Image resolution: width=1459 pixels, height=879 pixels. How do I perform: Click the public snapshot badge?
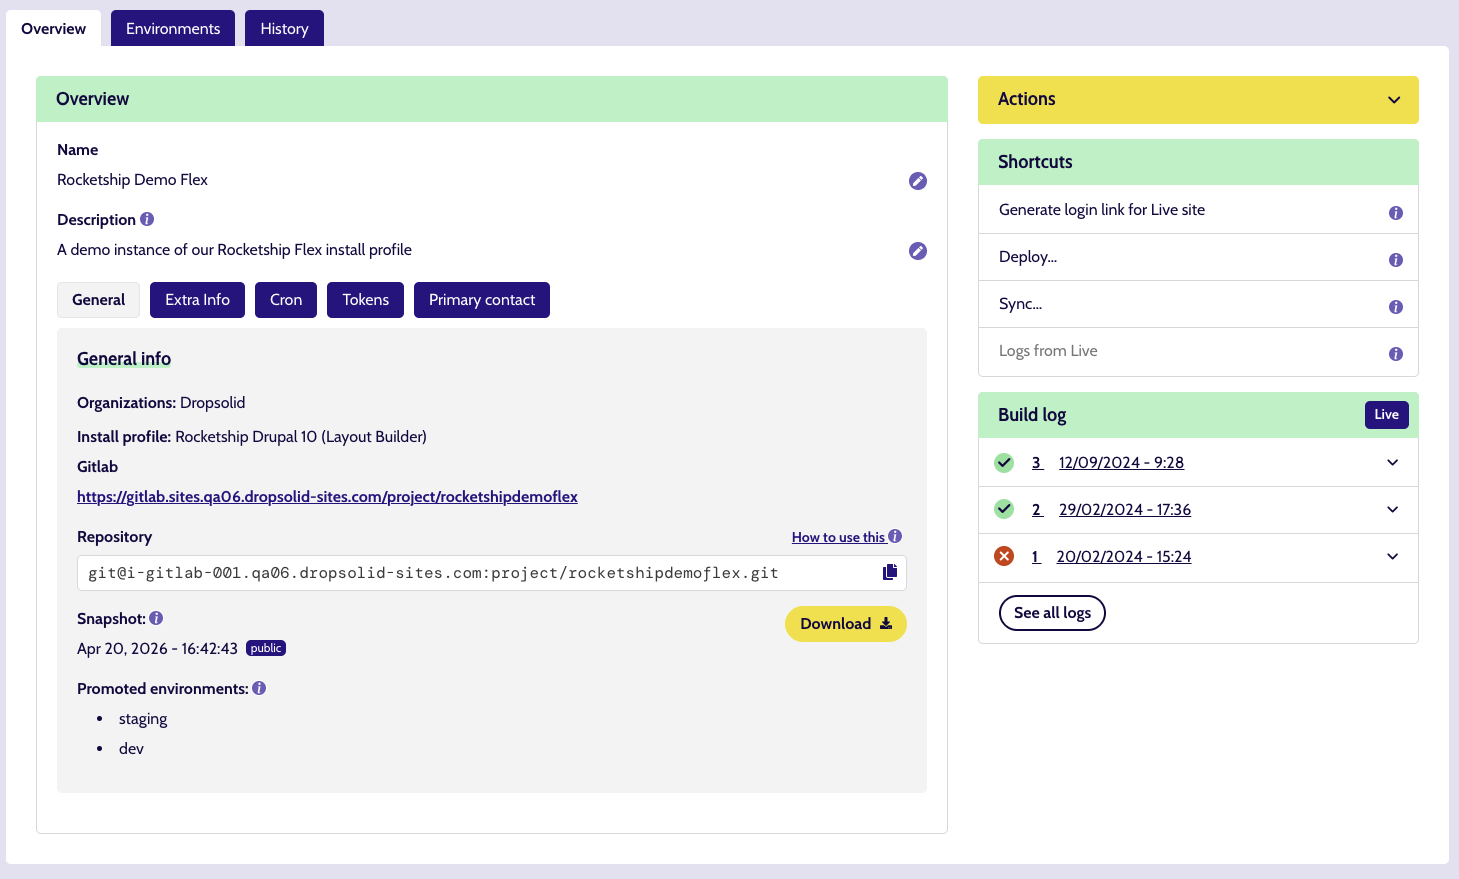[266, 648]
